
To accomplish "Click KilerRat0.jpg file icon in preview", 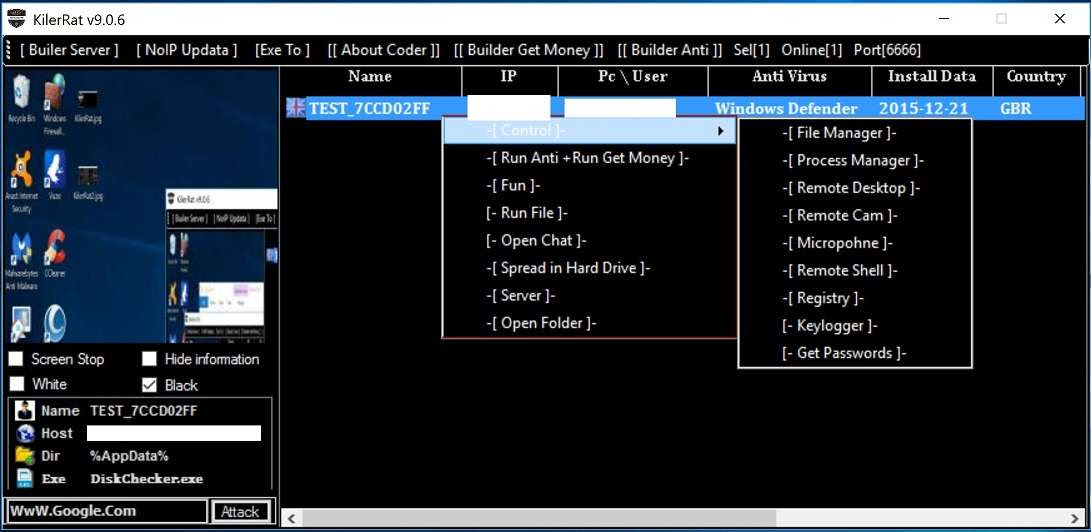I will point(88,177).
